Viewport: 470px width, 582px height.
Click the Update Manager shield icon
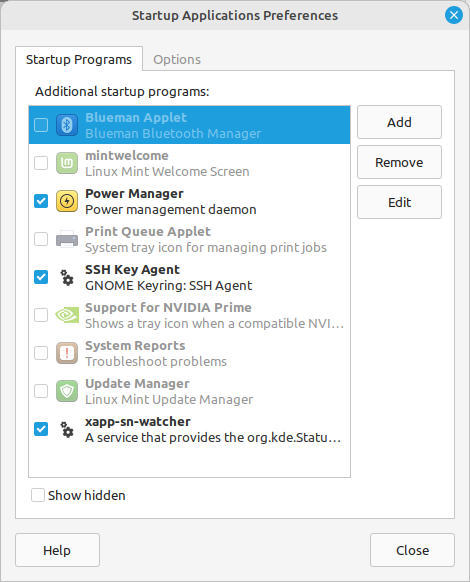(x=67, y=391)
